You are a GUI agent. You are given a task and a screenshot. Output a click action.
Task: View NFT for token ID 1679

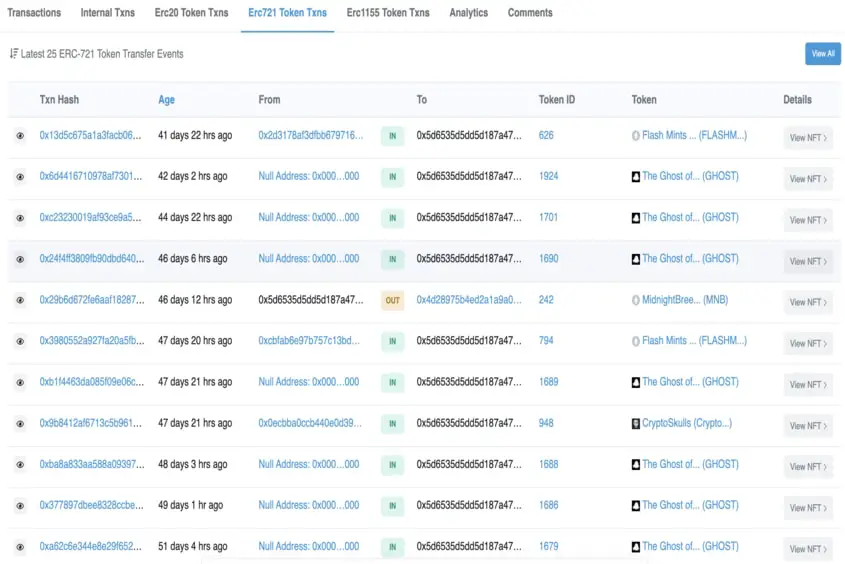tap(808, 549)
